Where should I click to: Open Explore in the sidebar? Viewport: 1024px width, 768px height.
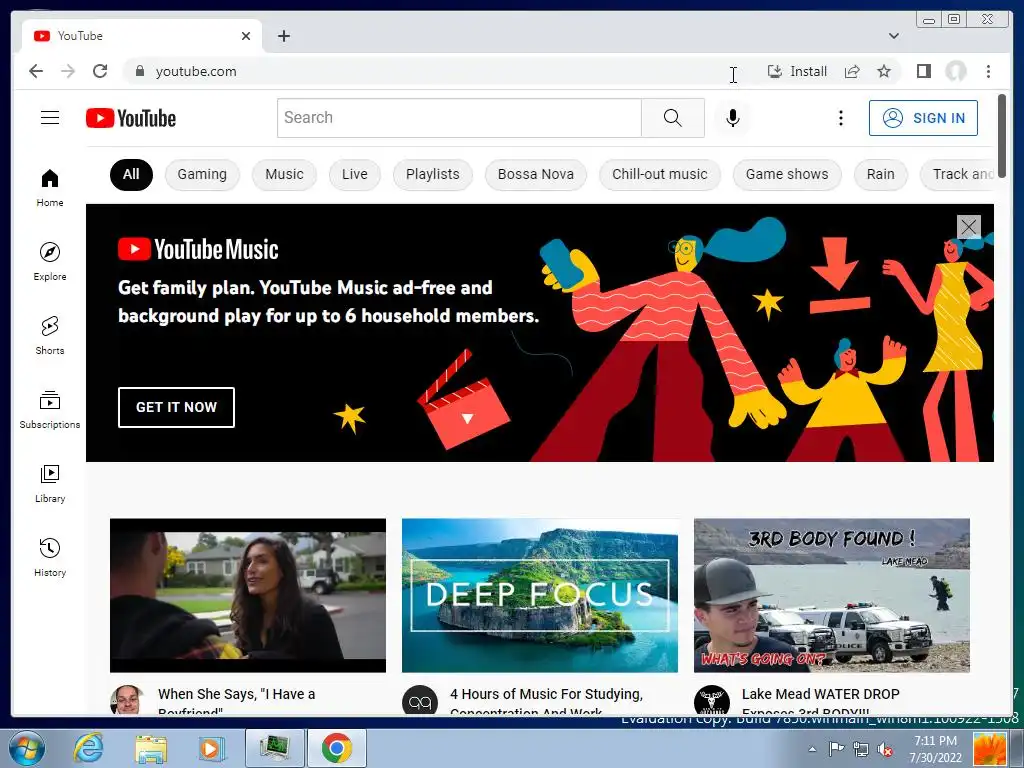click(x=50, y=261)
